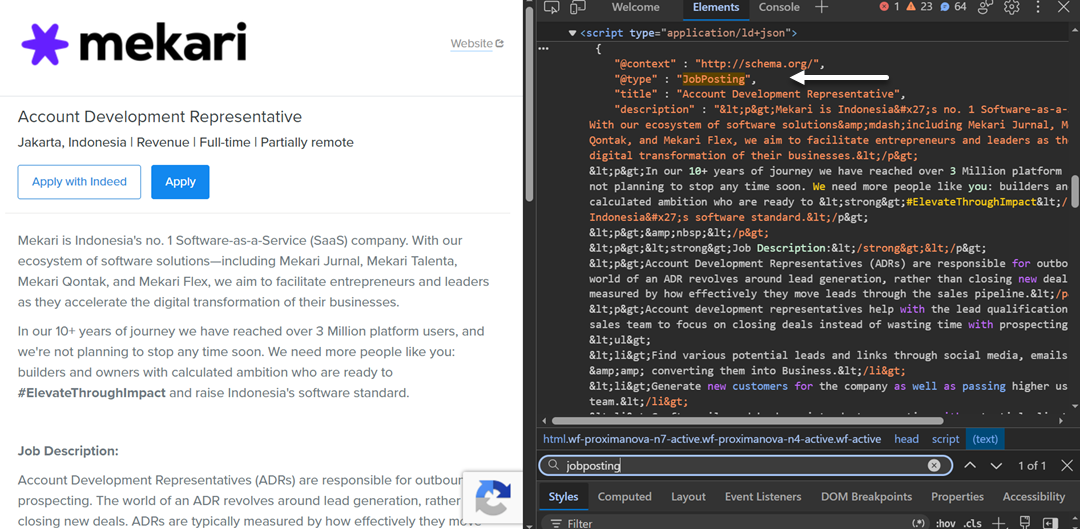Click the #ElevateThroughImpact bold text

92,393
